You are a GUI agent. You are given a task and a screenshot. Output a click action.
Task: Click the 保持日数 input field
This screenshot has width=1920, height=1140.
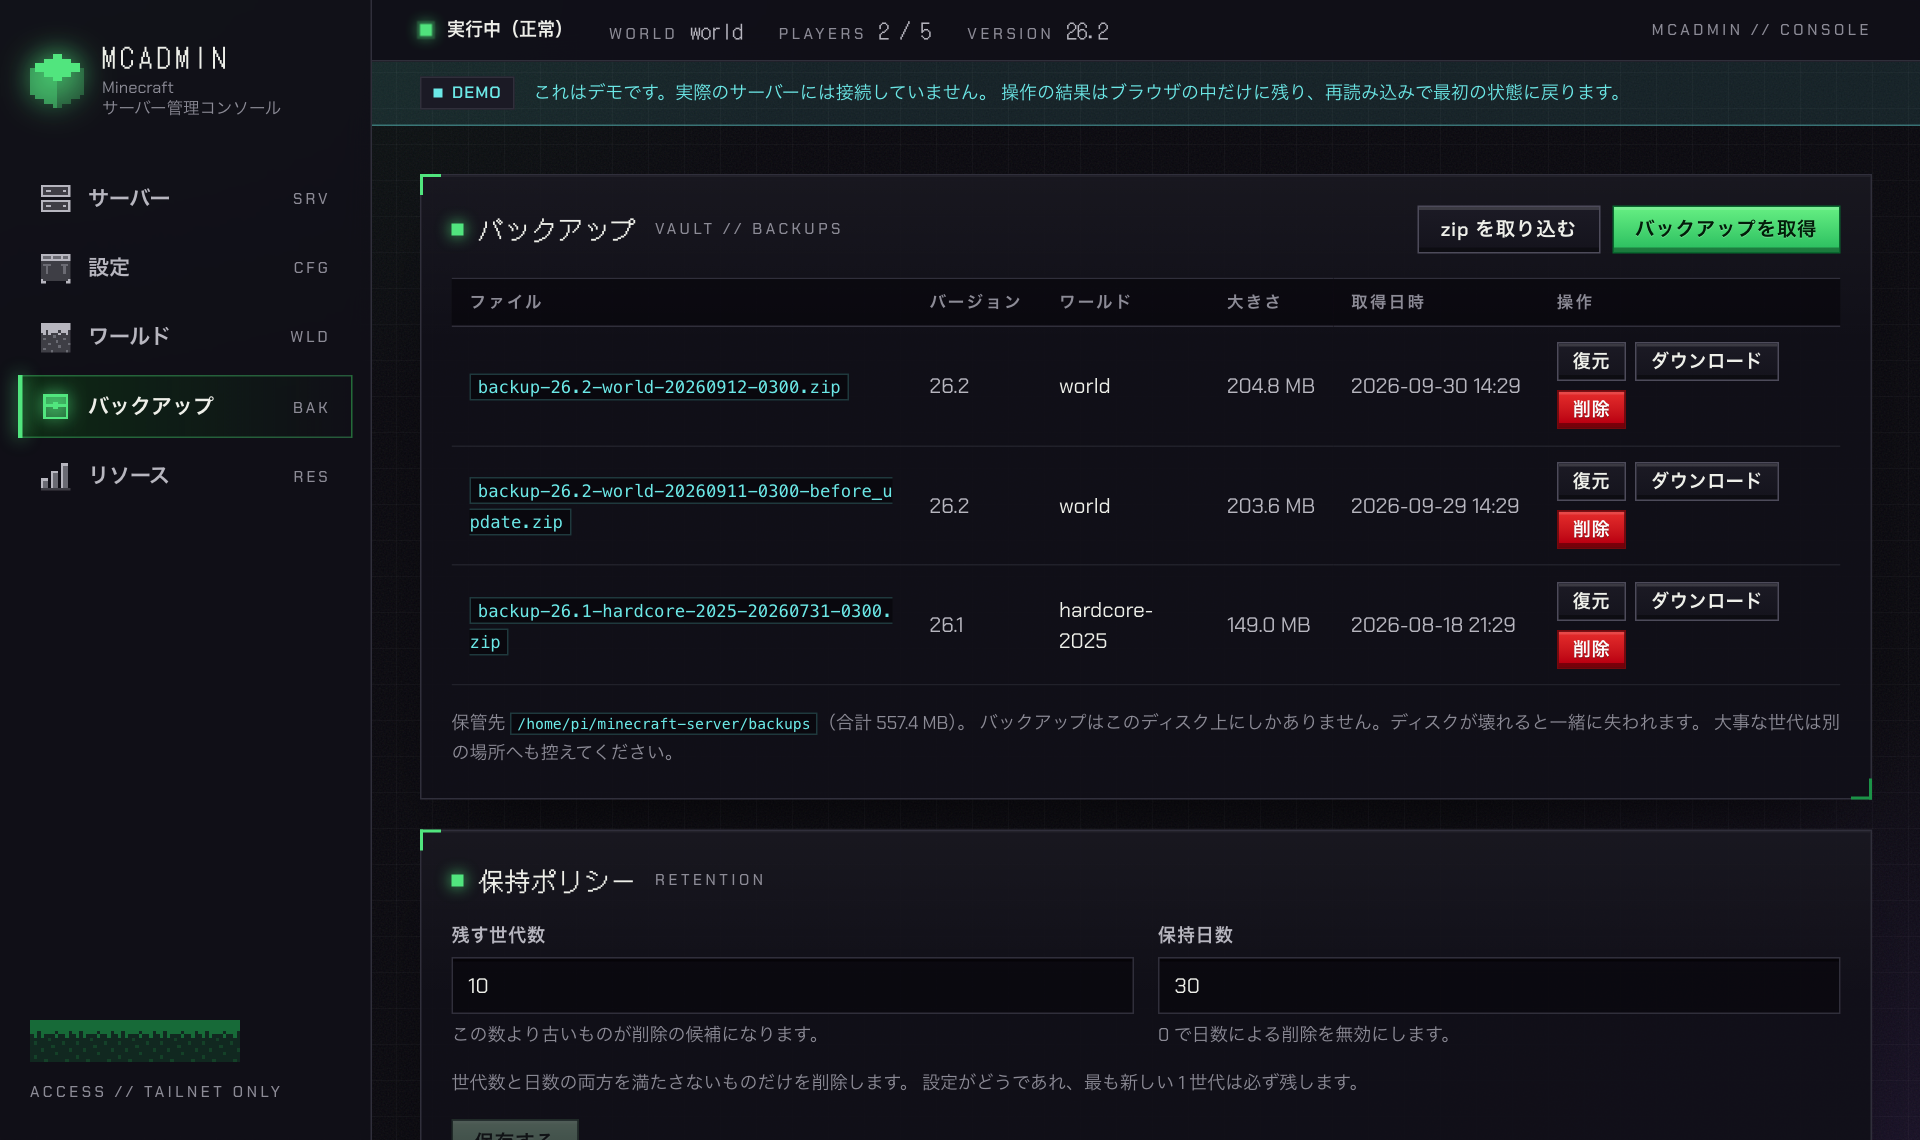point(1498,986)
